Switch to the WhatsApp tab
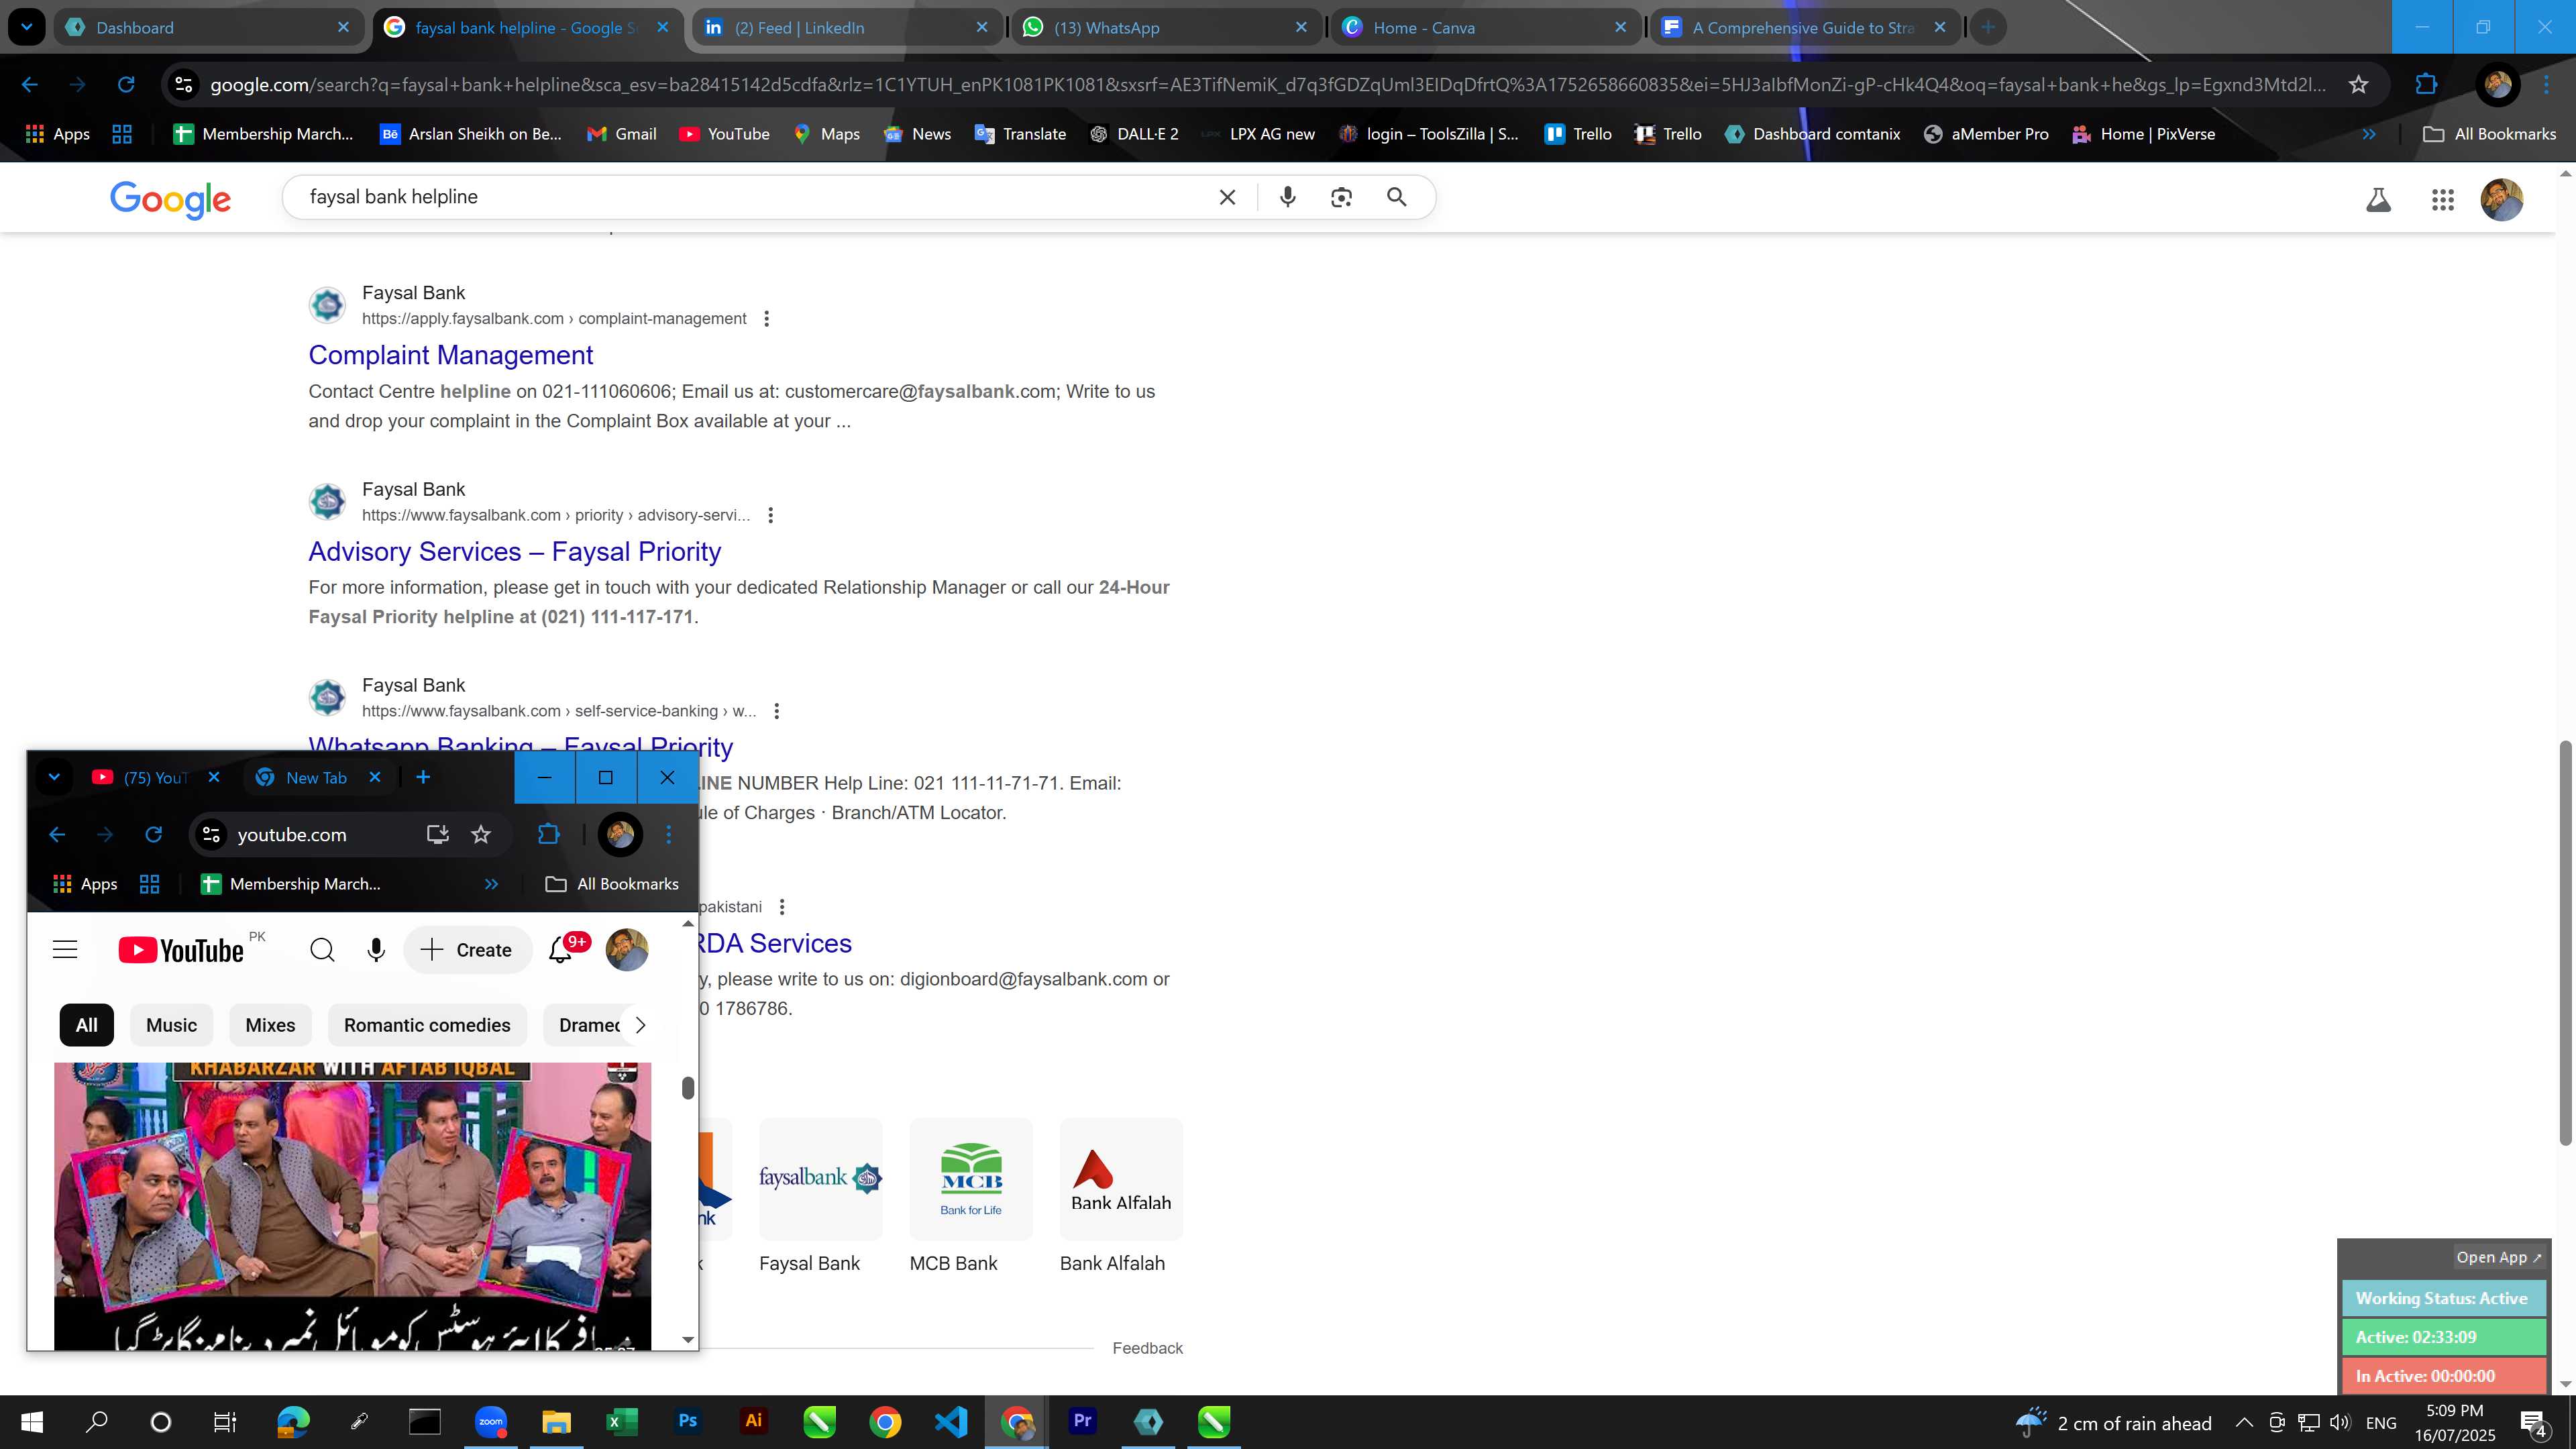 click(x=1166, y=27)
